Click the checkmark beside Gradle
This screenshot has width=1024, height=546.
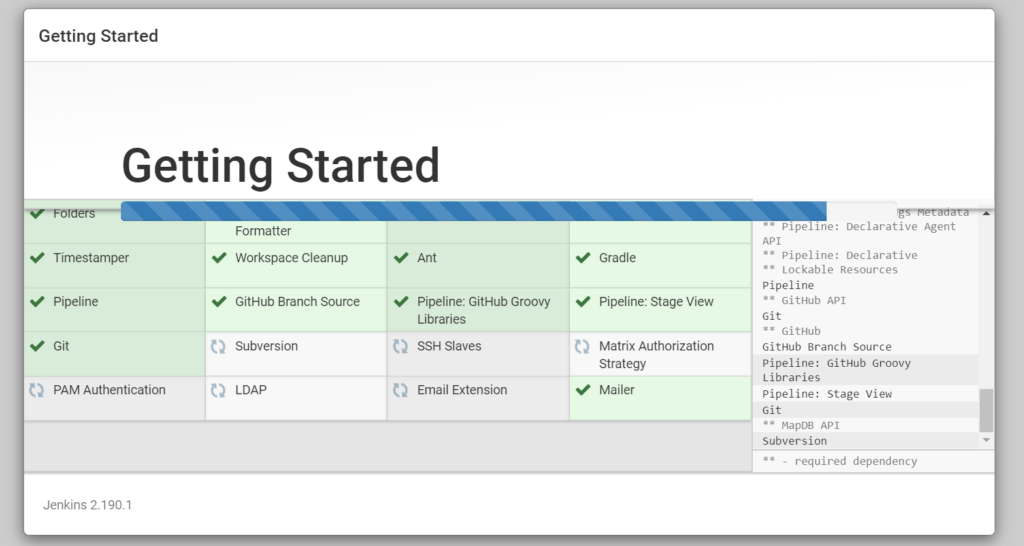pos(582,258)
